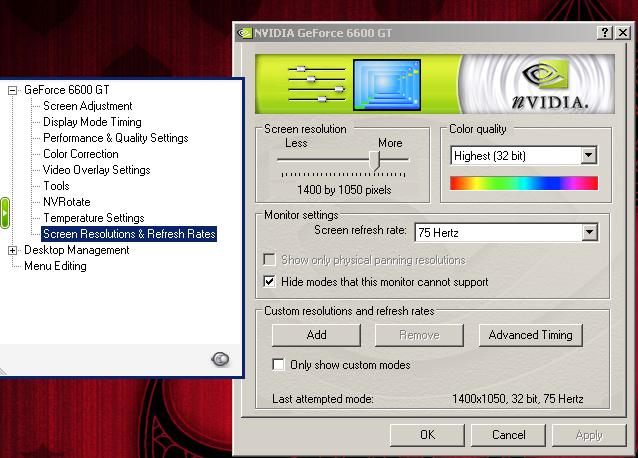This screenshot has height=458, width=638.
Task: Click the Less label by slider
Action: 296,143
